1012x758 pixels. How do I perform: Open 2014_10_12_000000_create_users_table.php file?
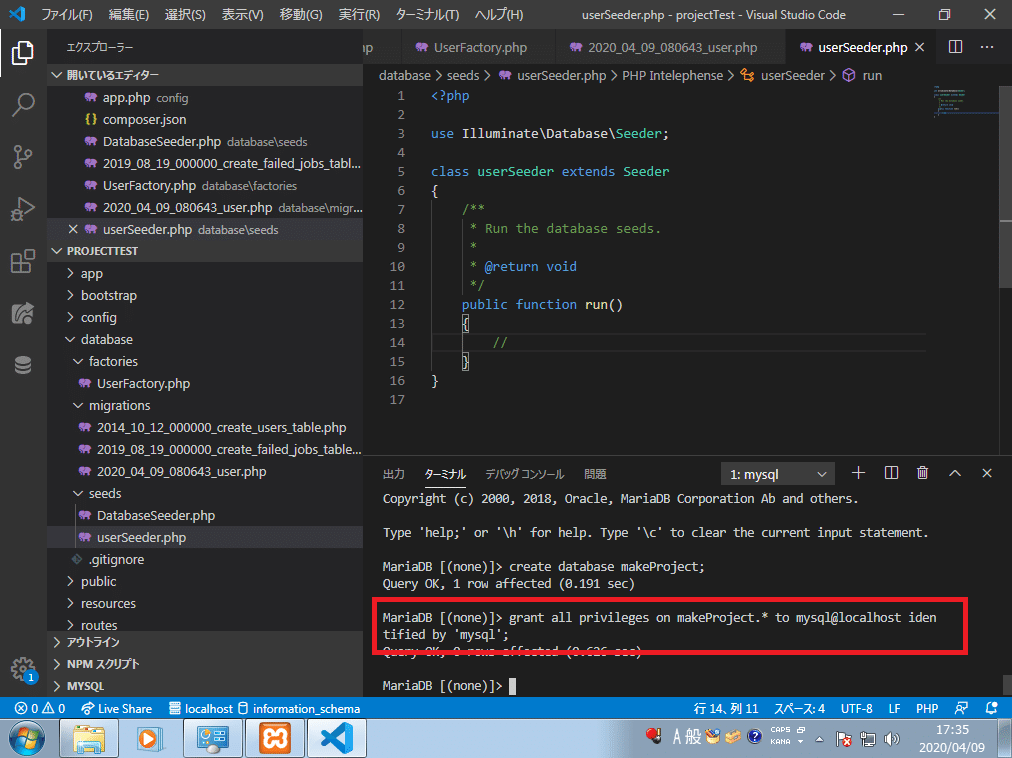(221, 427)
